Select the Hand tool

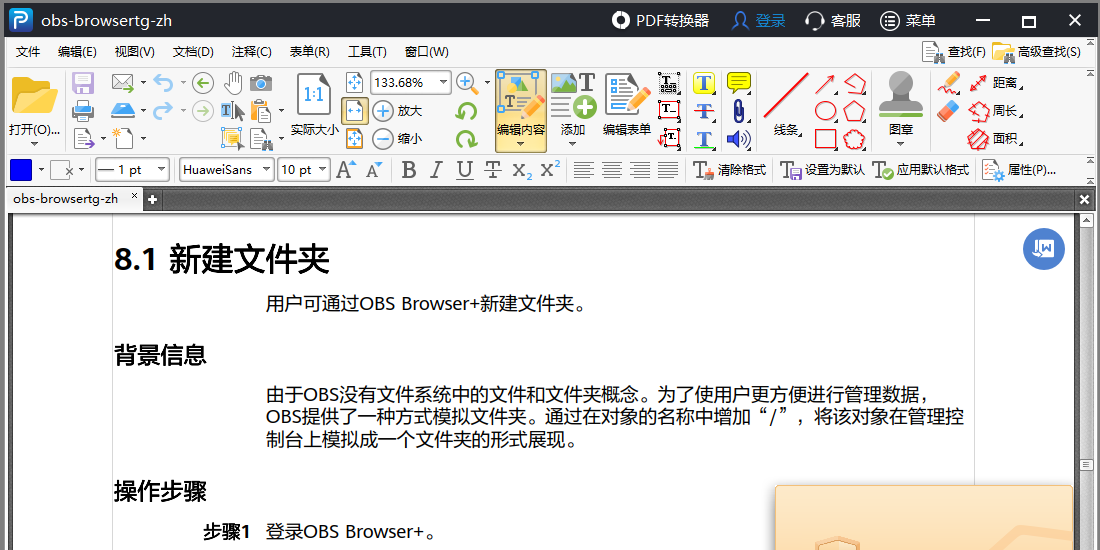232,83
